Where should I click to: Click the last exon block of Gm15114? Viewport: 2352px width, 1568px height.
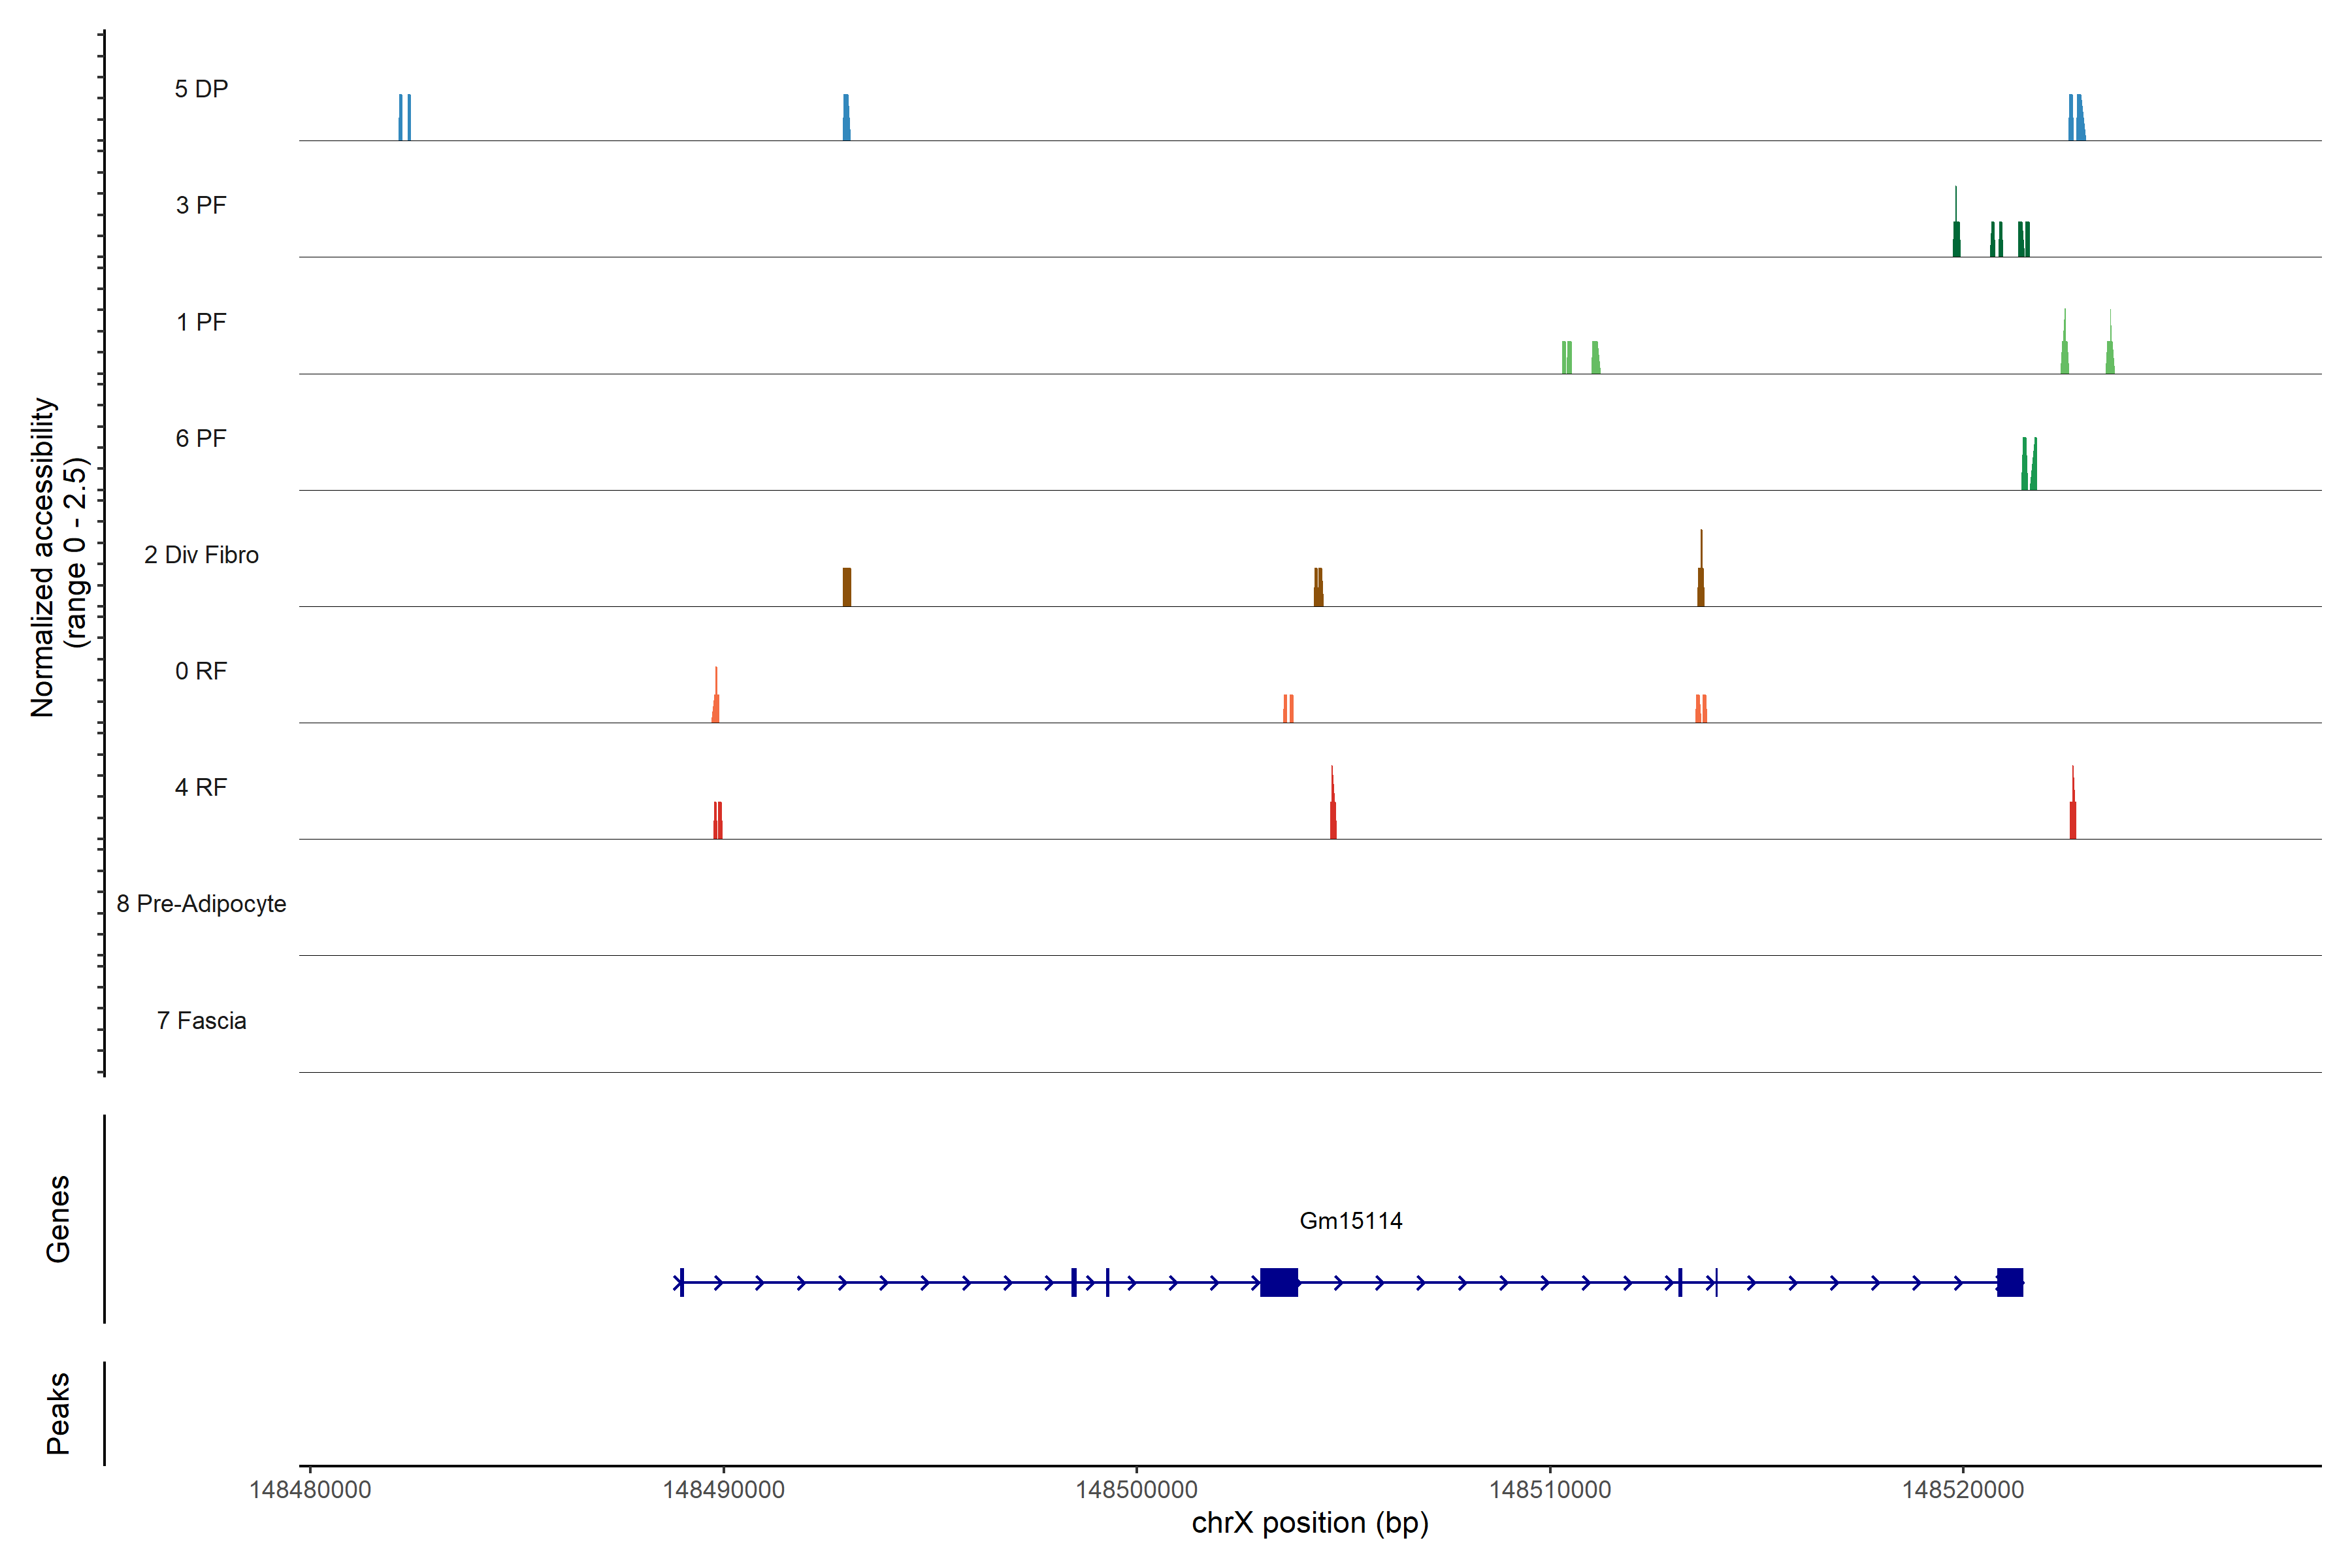(x=2010, y=1282)
